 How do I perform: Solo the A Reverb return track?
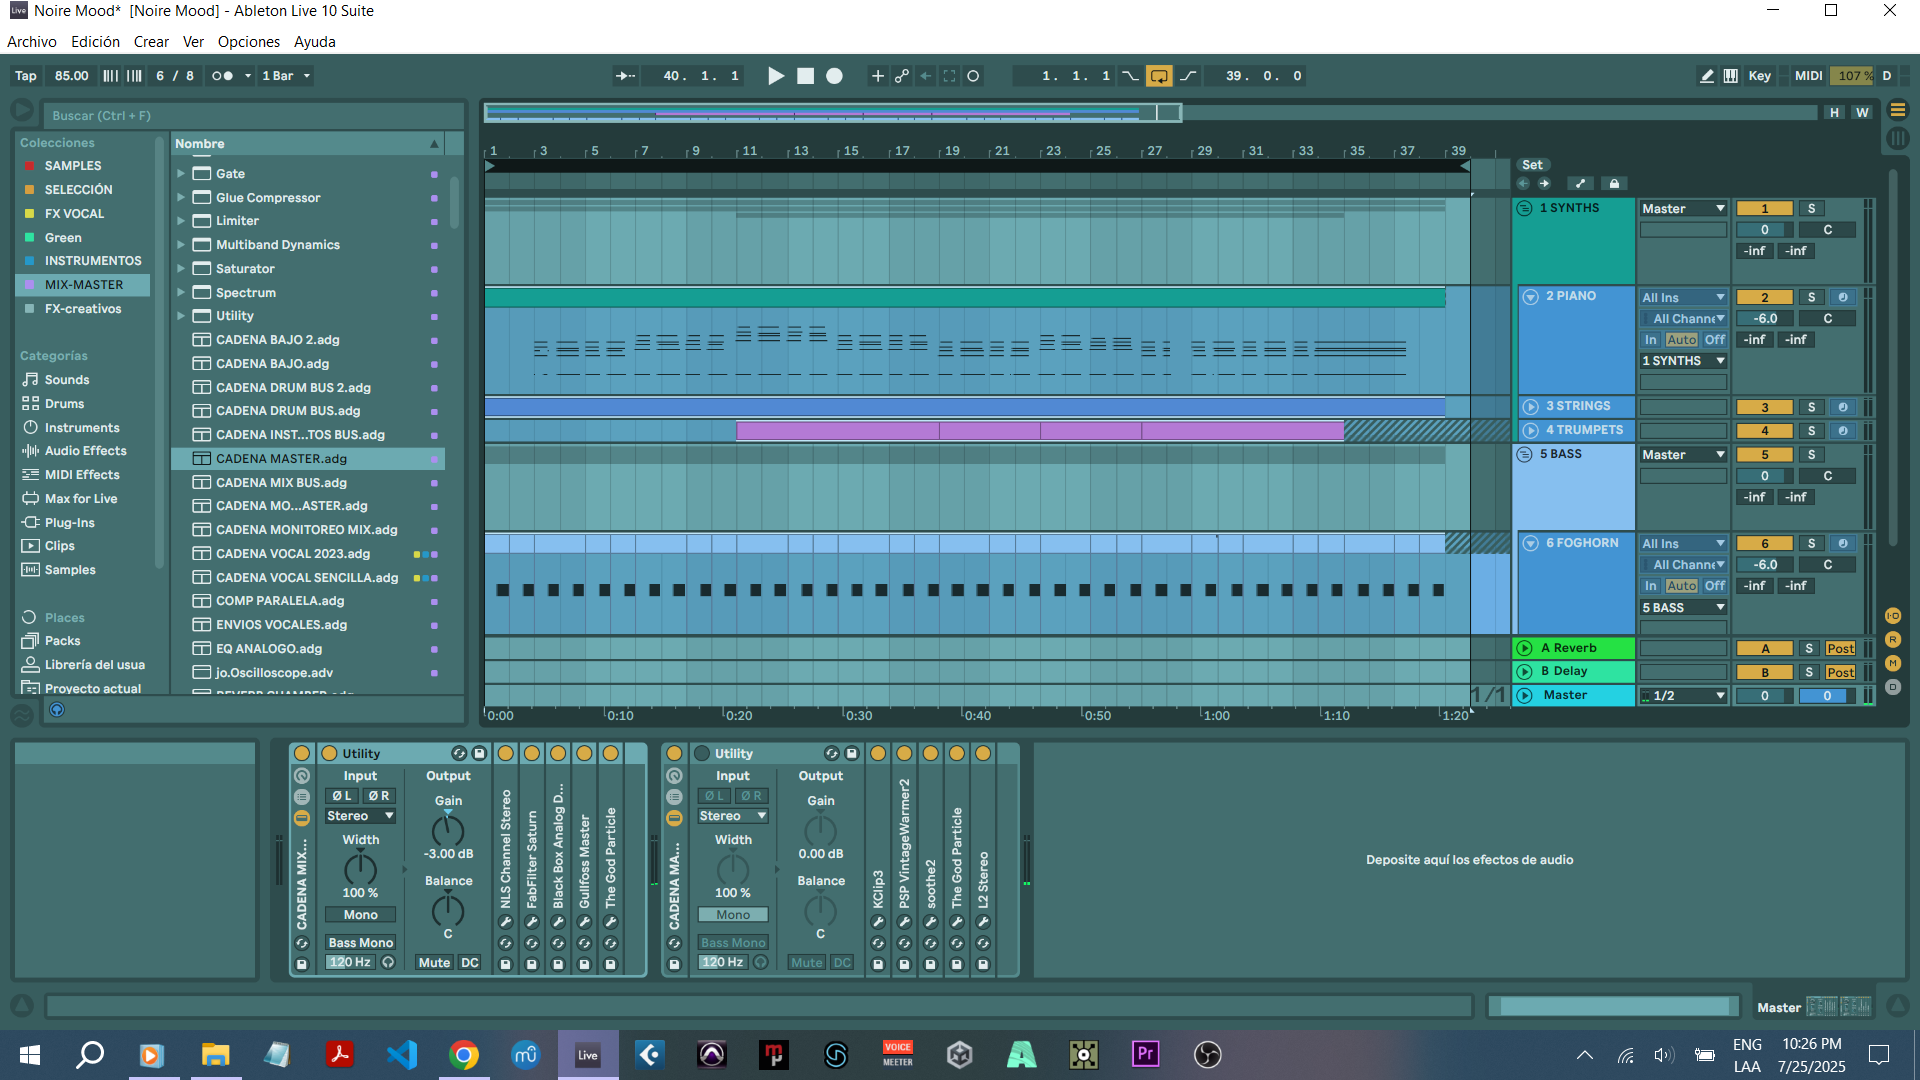point(1809,649)
